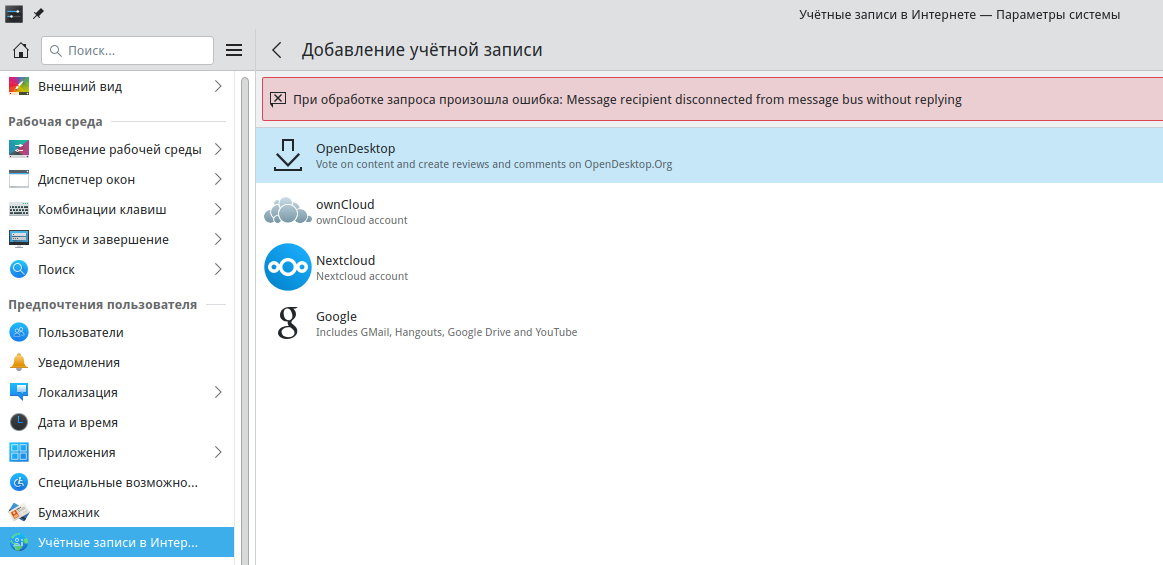This screenshot has width=1163, height=565.
Task: Expand the "Приложения" chevron
Action: [218, 452]
